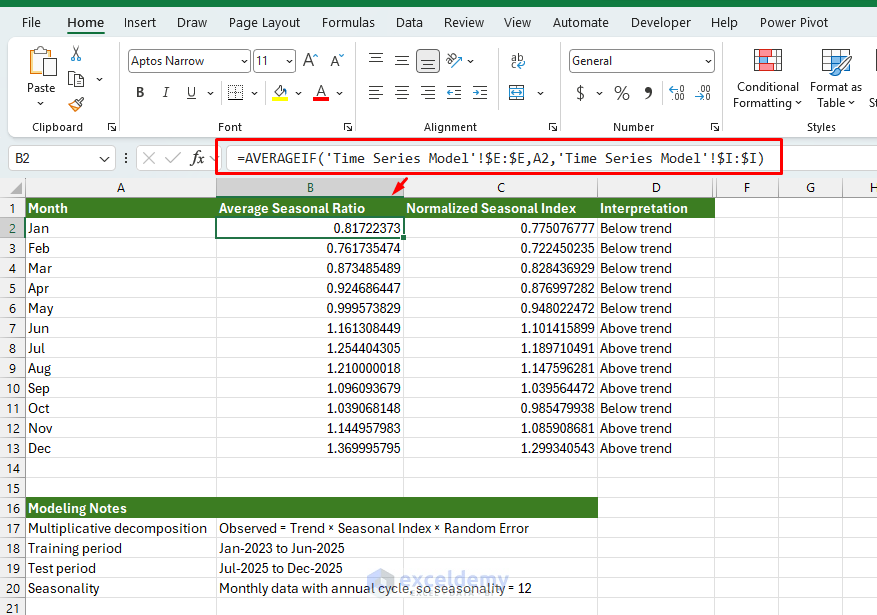Open the borders dropdown arrow
Screen dimensions: 877x615
[x=254, y=93]
